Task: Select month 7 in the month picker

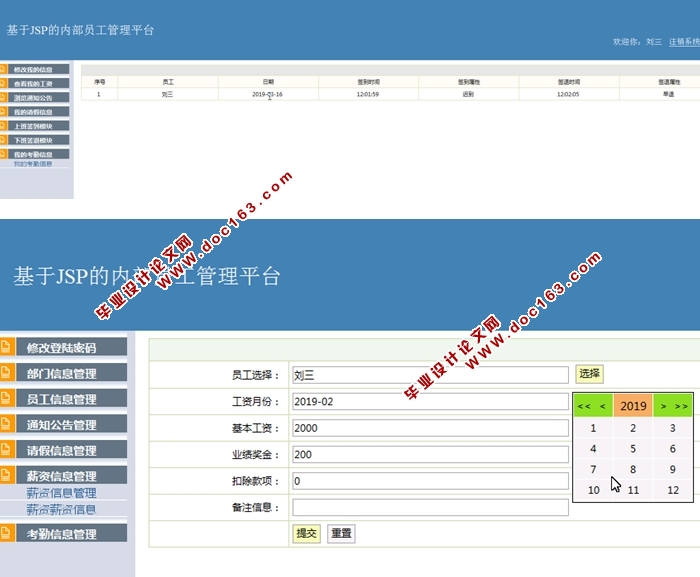Action: [593, 469]
